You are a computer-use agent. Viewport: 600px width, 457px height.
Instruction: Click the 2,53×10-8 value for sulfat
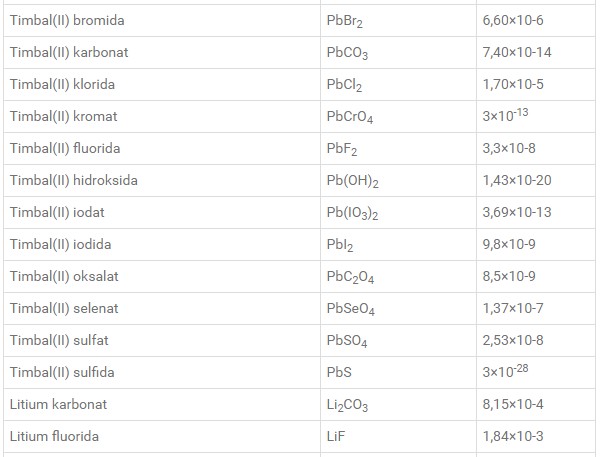click(x=513, y=340)
